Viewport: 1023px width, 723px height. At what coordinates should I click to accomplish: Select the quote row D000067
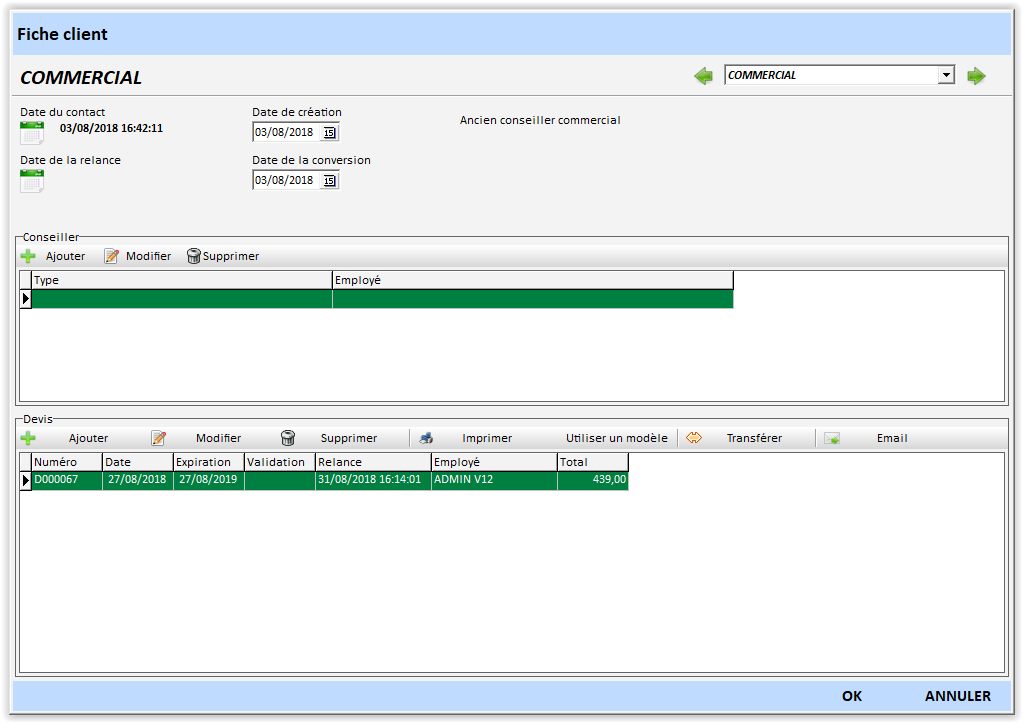click(x=67, y=480)
